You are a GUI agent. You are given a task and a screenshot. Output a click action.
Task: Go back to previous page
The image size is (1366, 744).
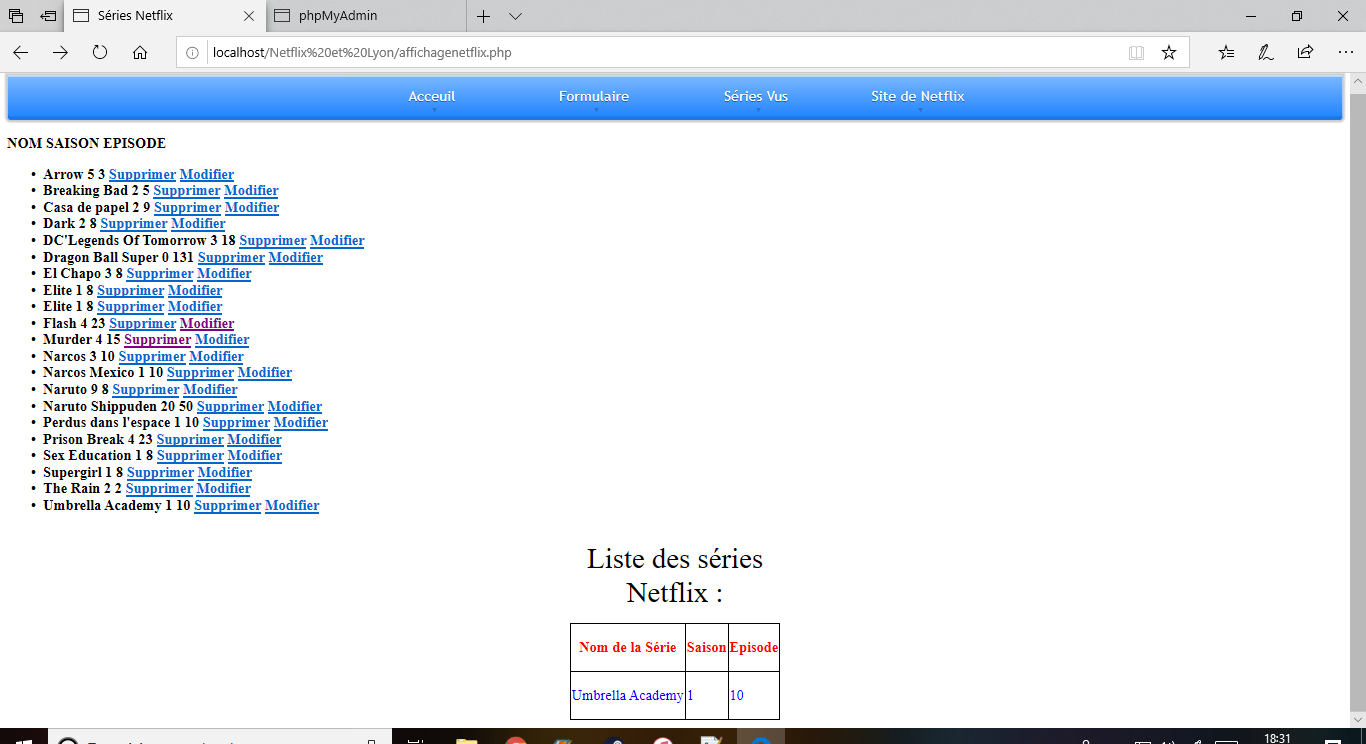click(21, 52)
